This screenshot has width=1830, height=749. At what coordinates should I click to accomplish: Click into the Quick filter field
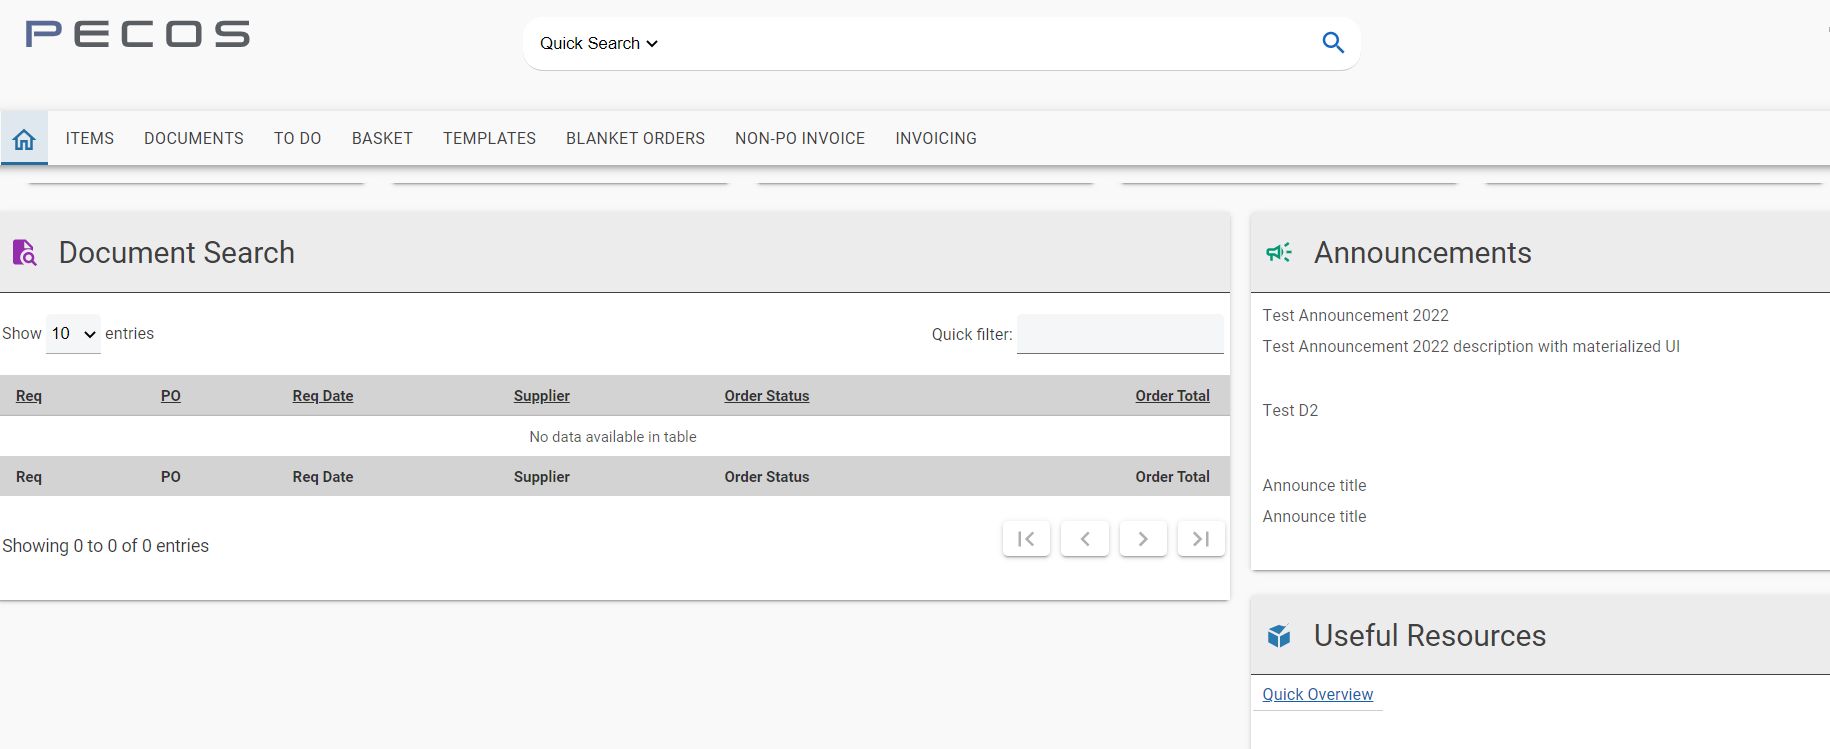click(1120, 334)
